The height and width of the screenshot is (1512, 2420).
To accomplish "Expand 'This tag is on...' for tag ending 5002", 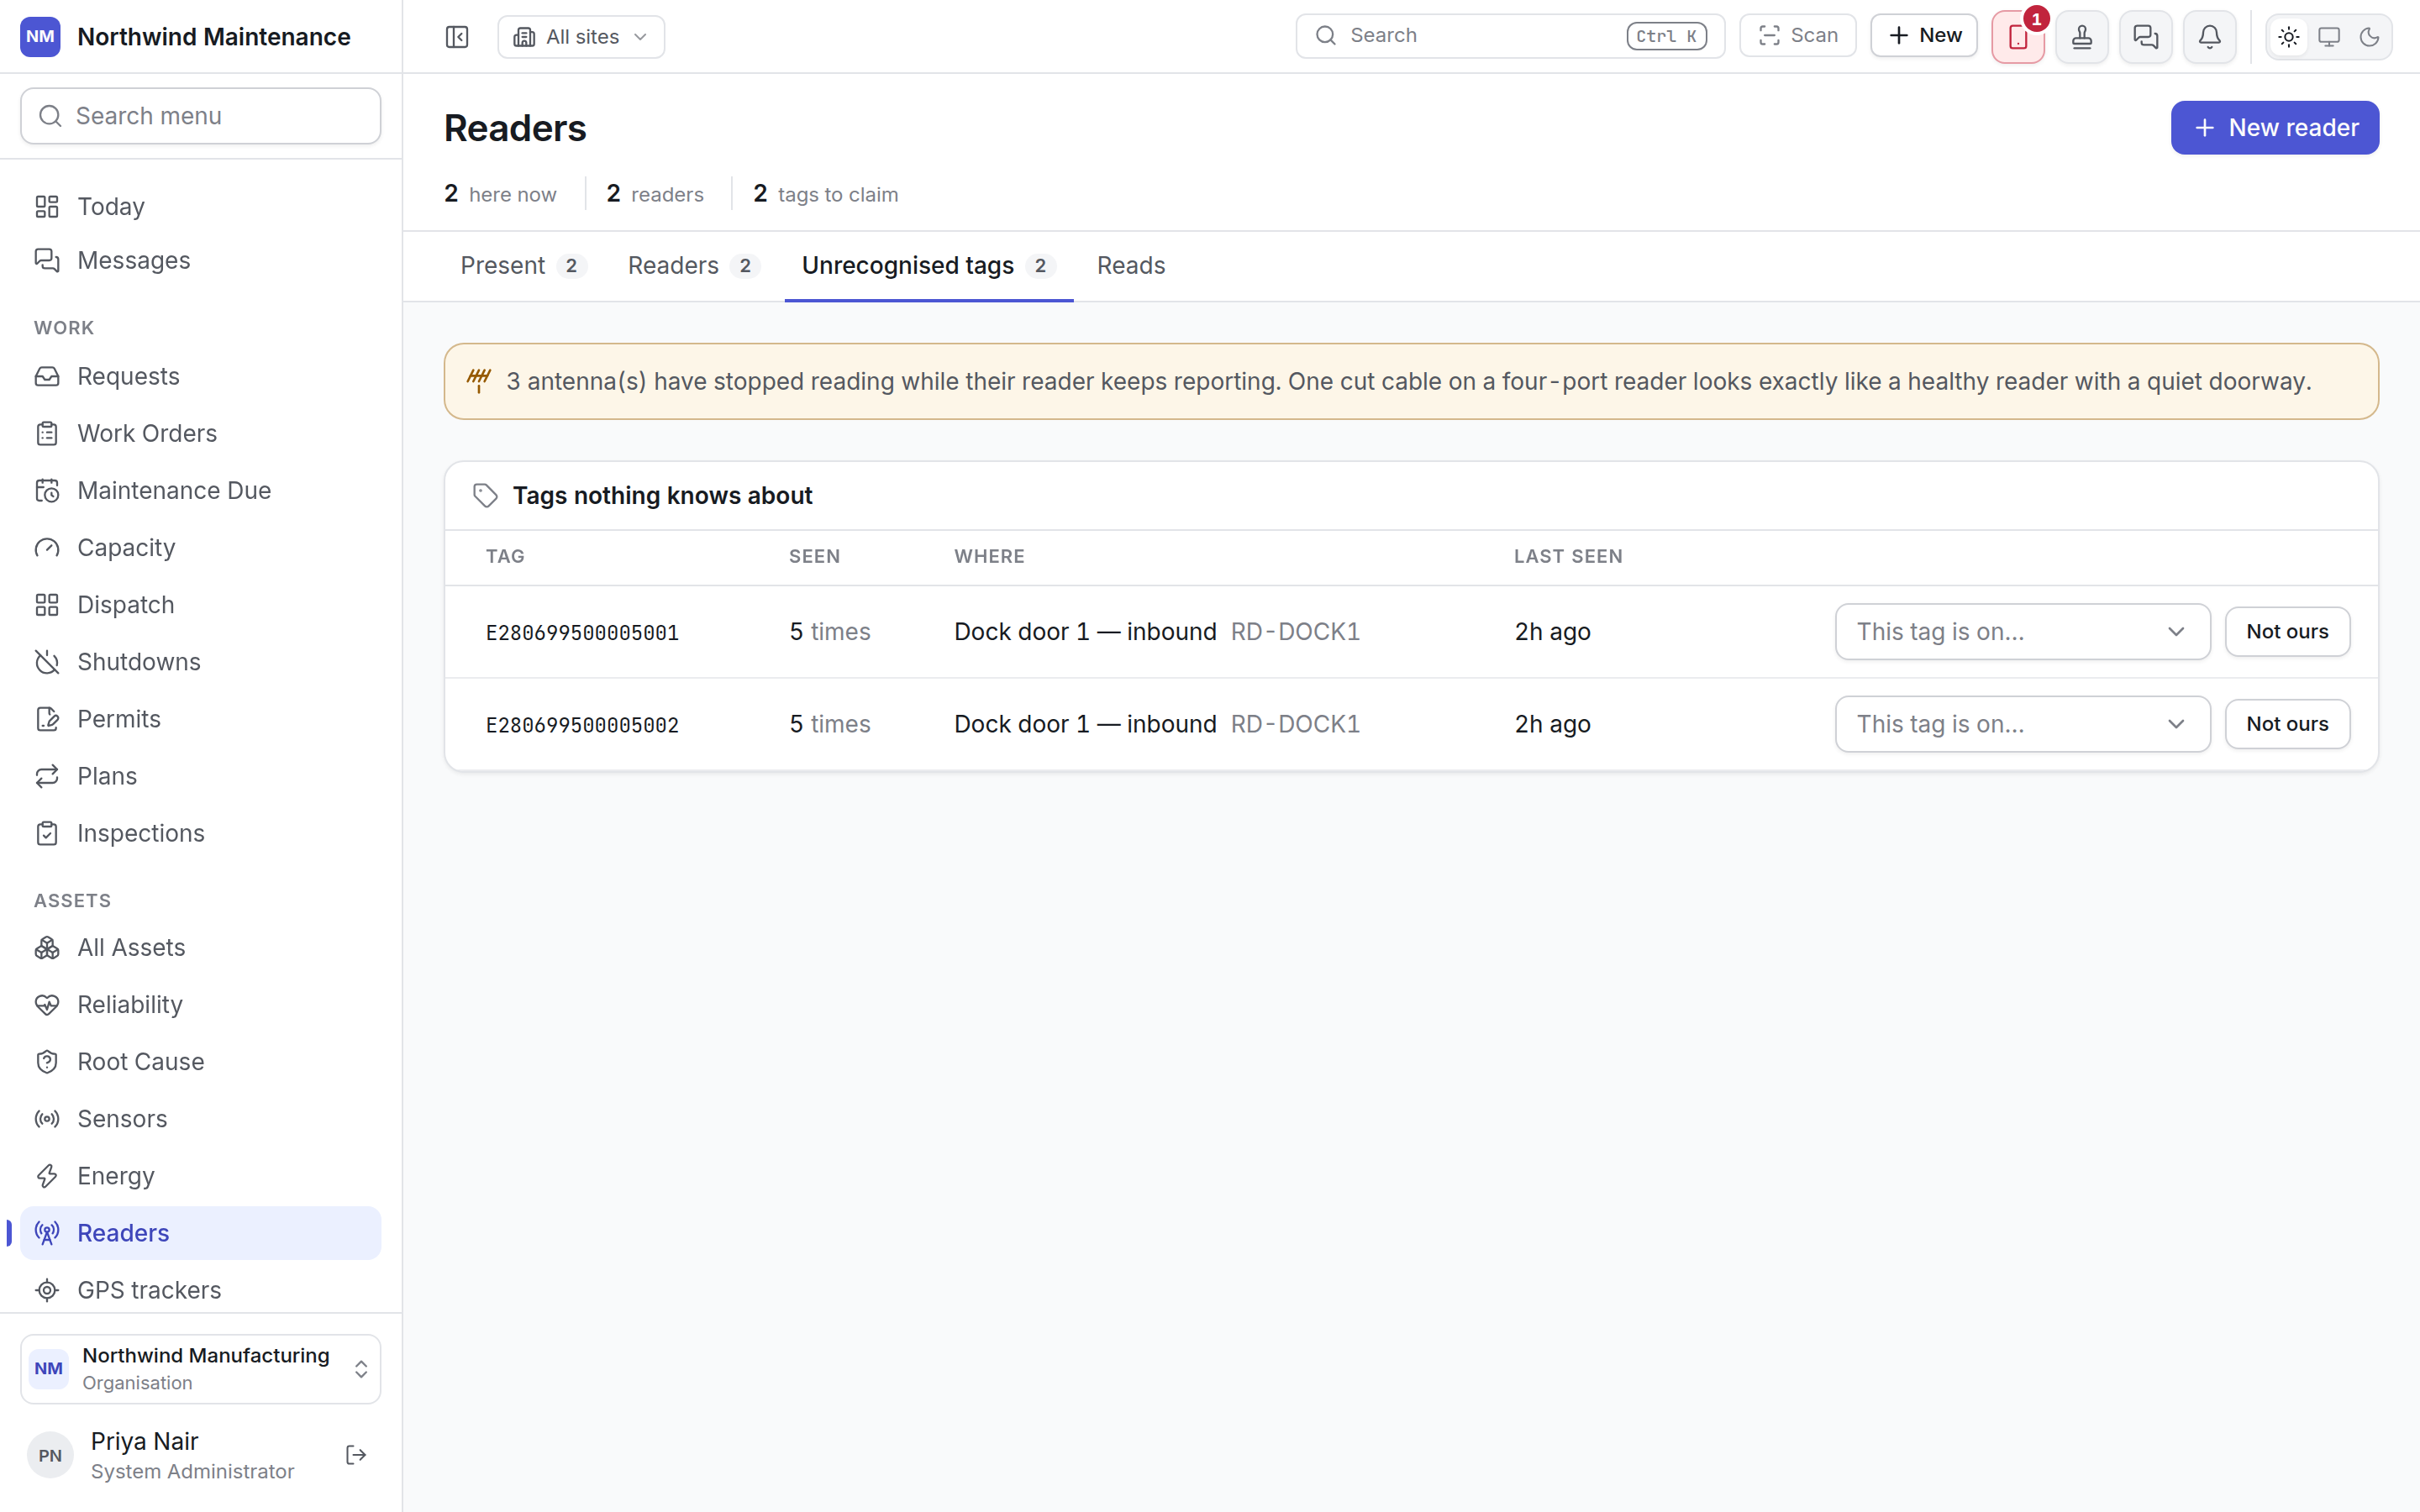I will 2022,724.
